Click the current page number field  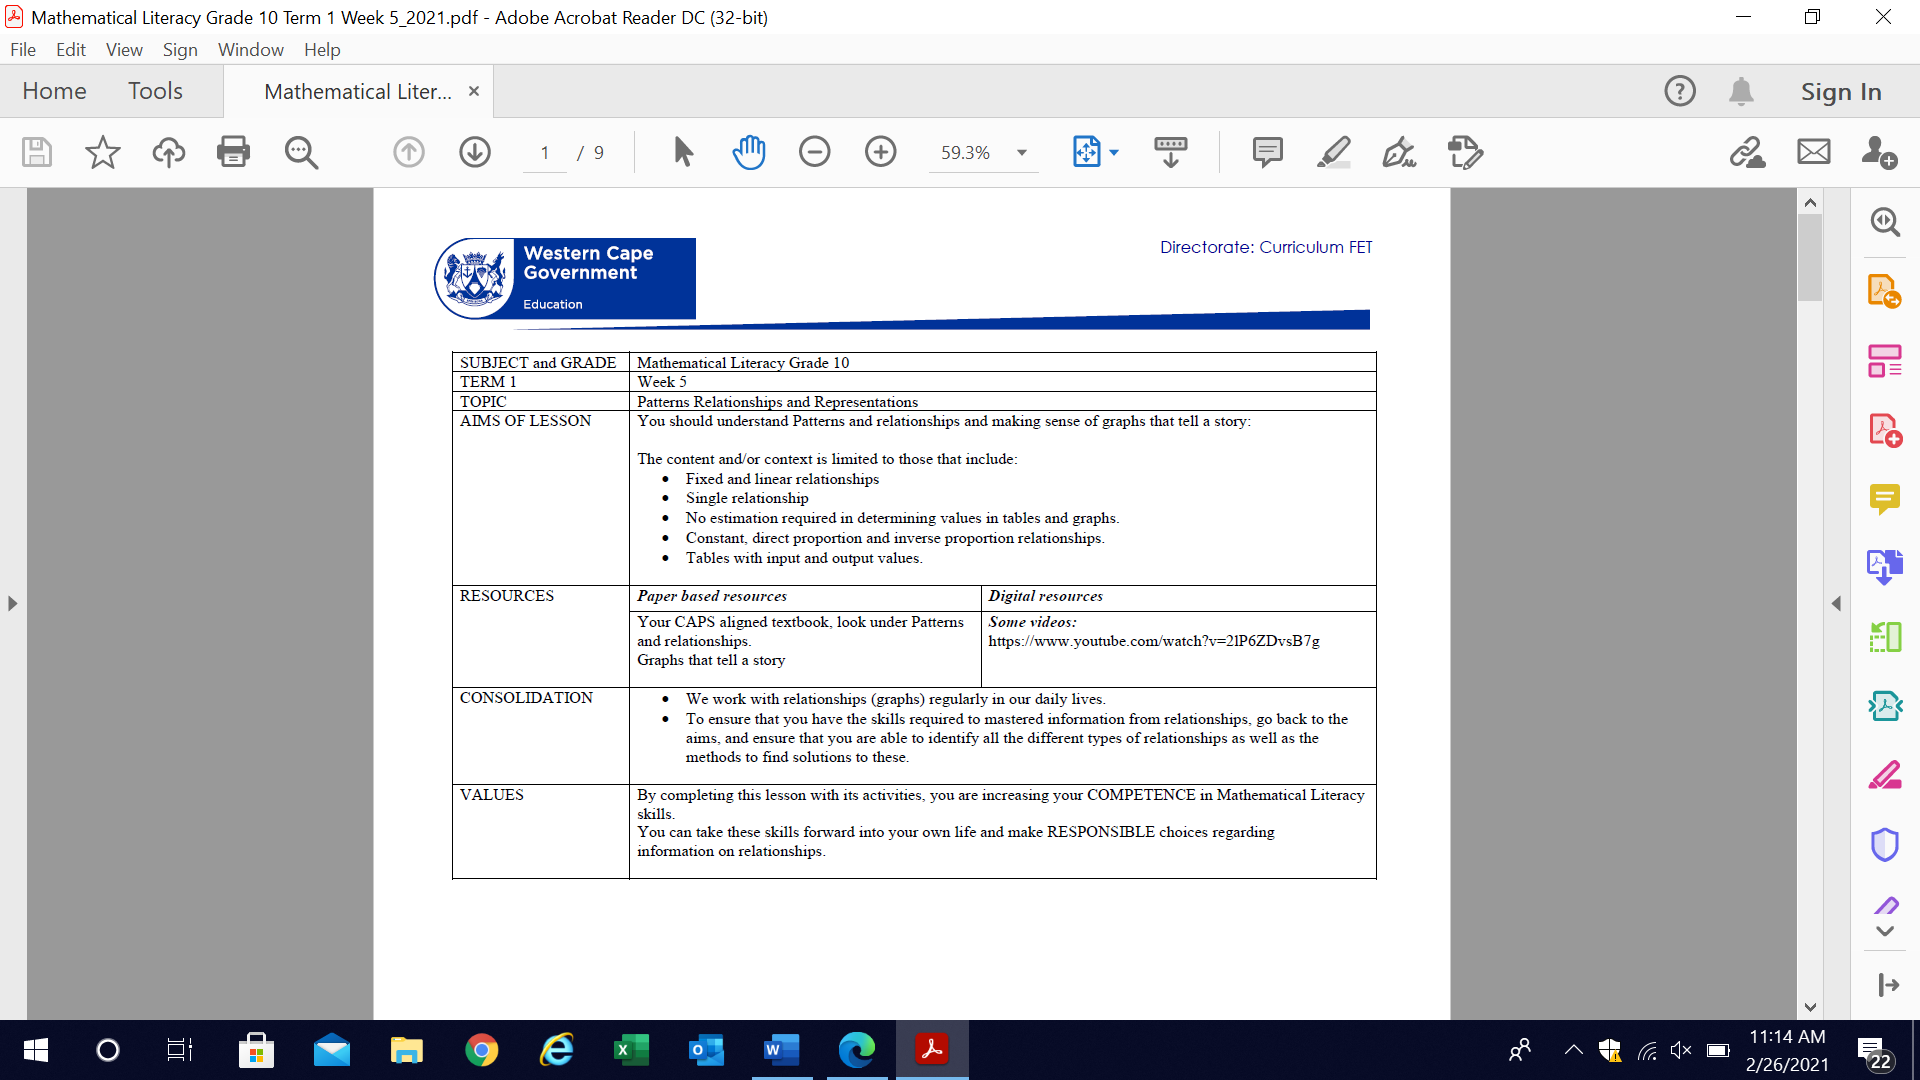[545, 153]
